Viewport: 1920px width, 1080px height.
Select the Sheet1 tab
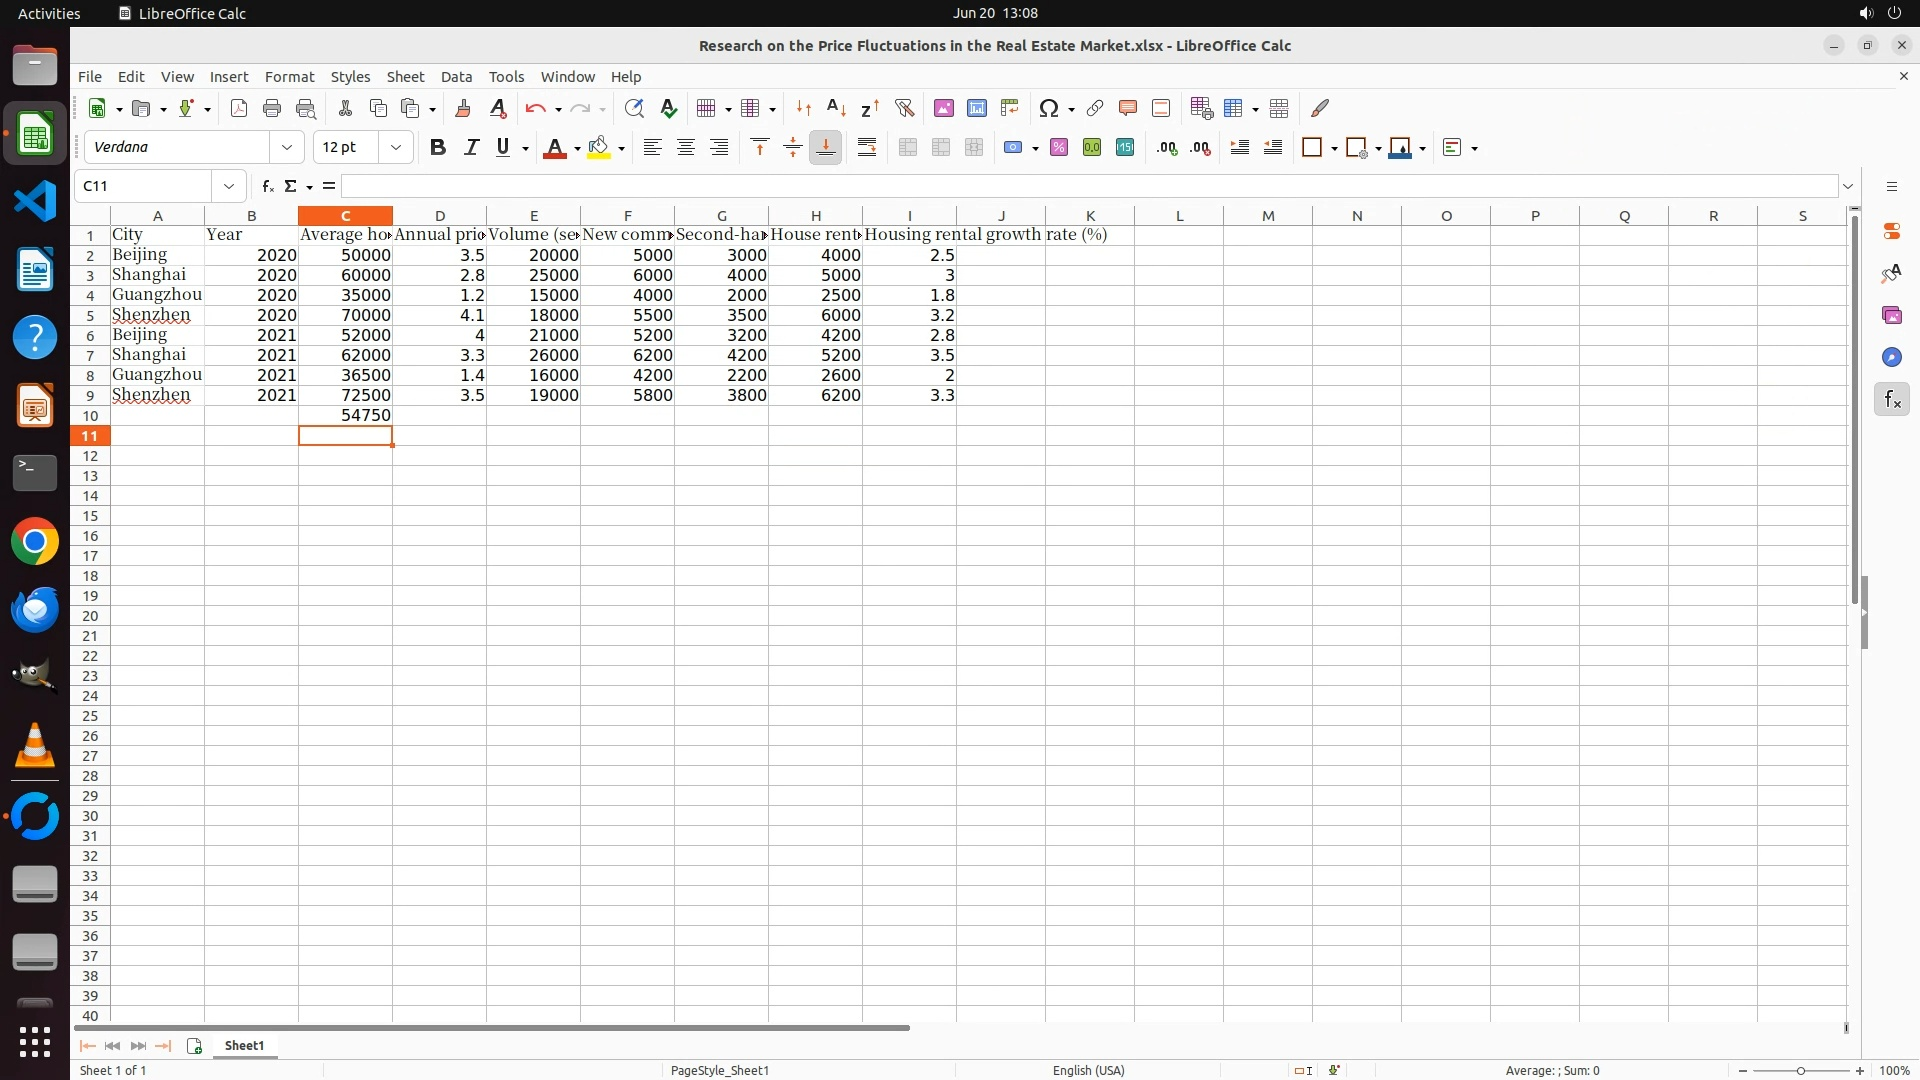tap(244, 1045)
